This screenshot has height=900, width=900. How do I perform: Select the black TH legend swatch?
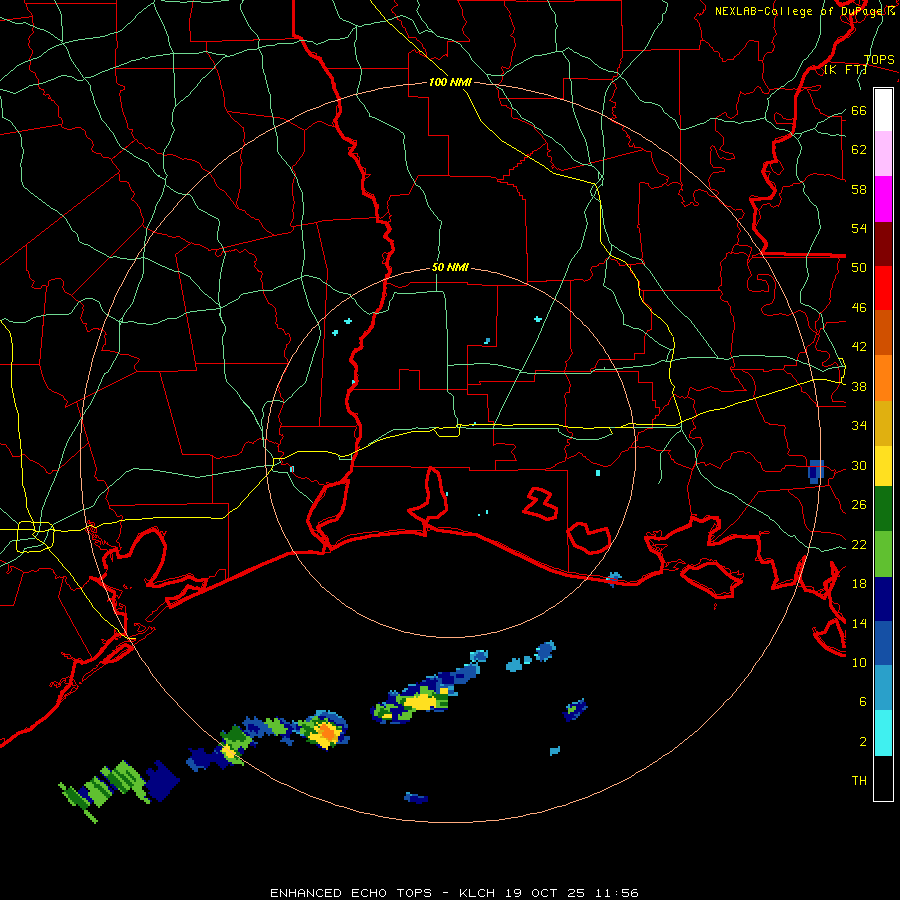point(883,778)
